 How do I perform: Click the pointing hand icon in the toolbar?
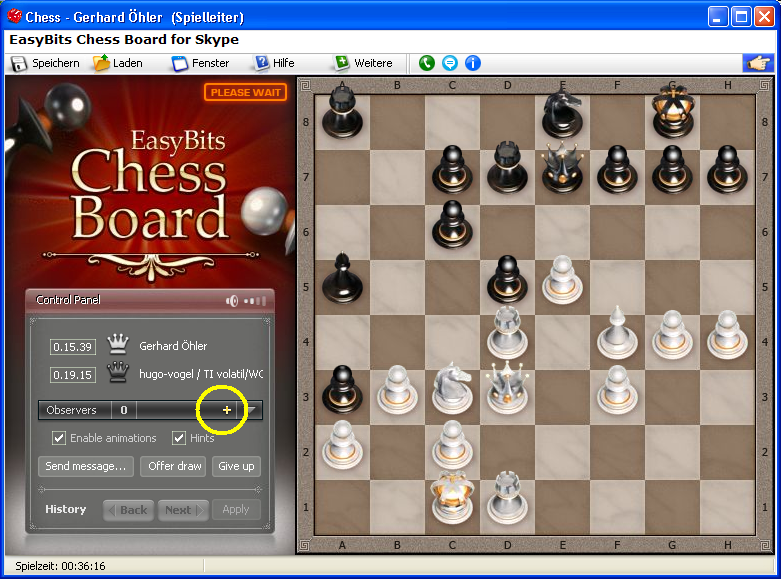758,63
